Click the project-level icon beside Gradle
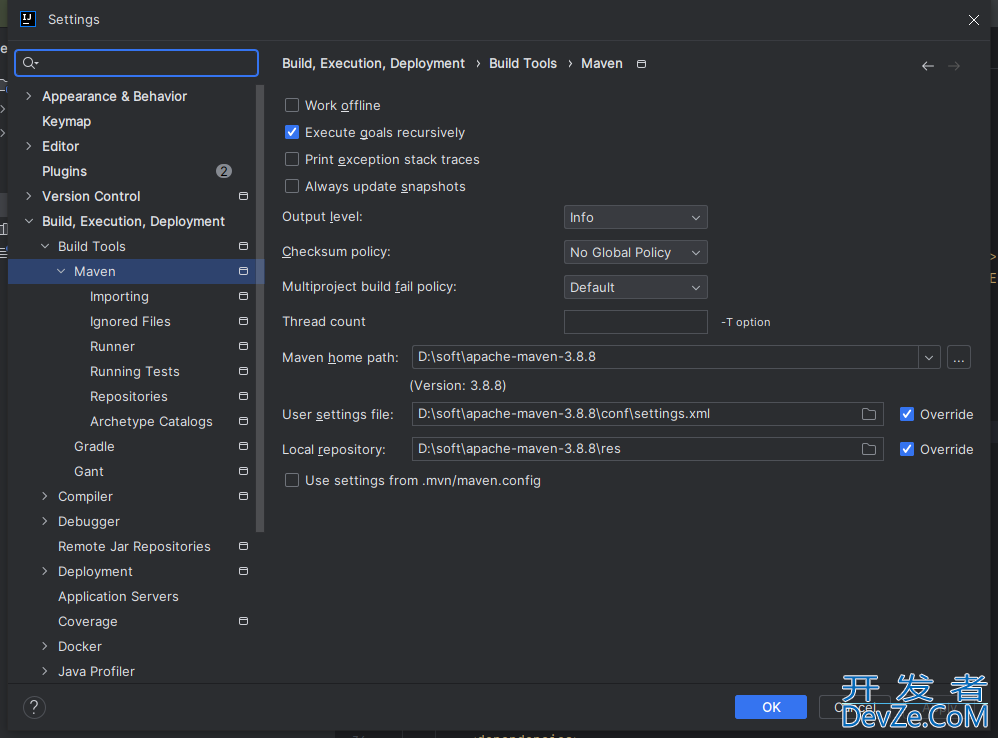The height and width of the screenshot is (738, 998). [x=243, y=446]
